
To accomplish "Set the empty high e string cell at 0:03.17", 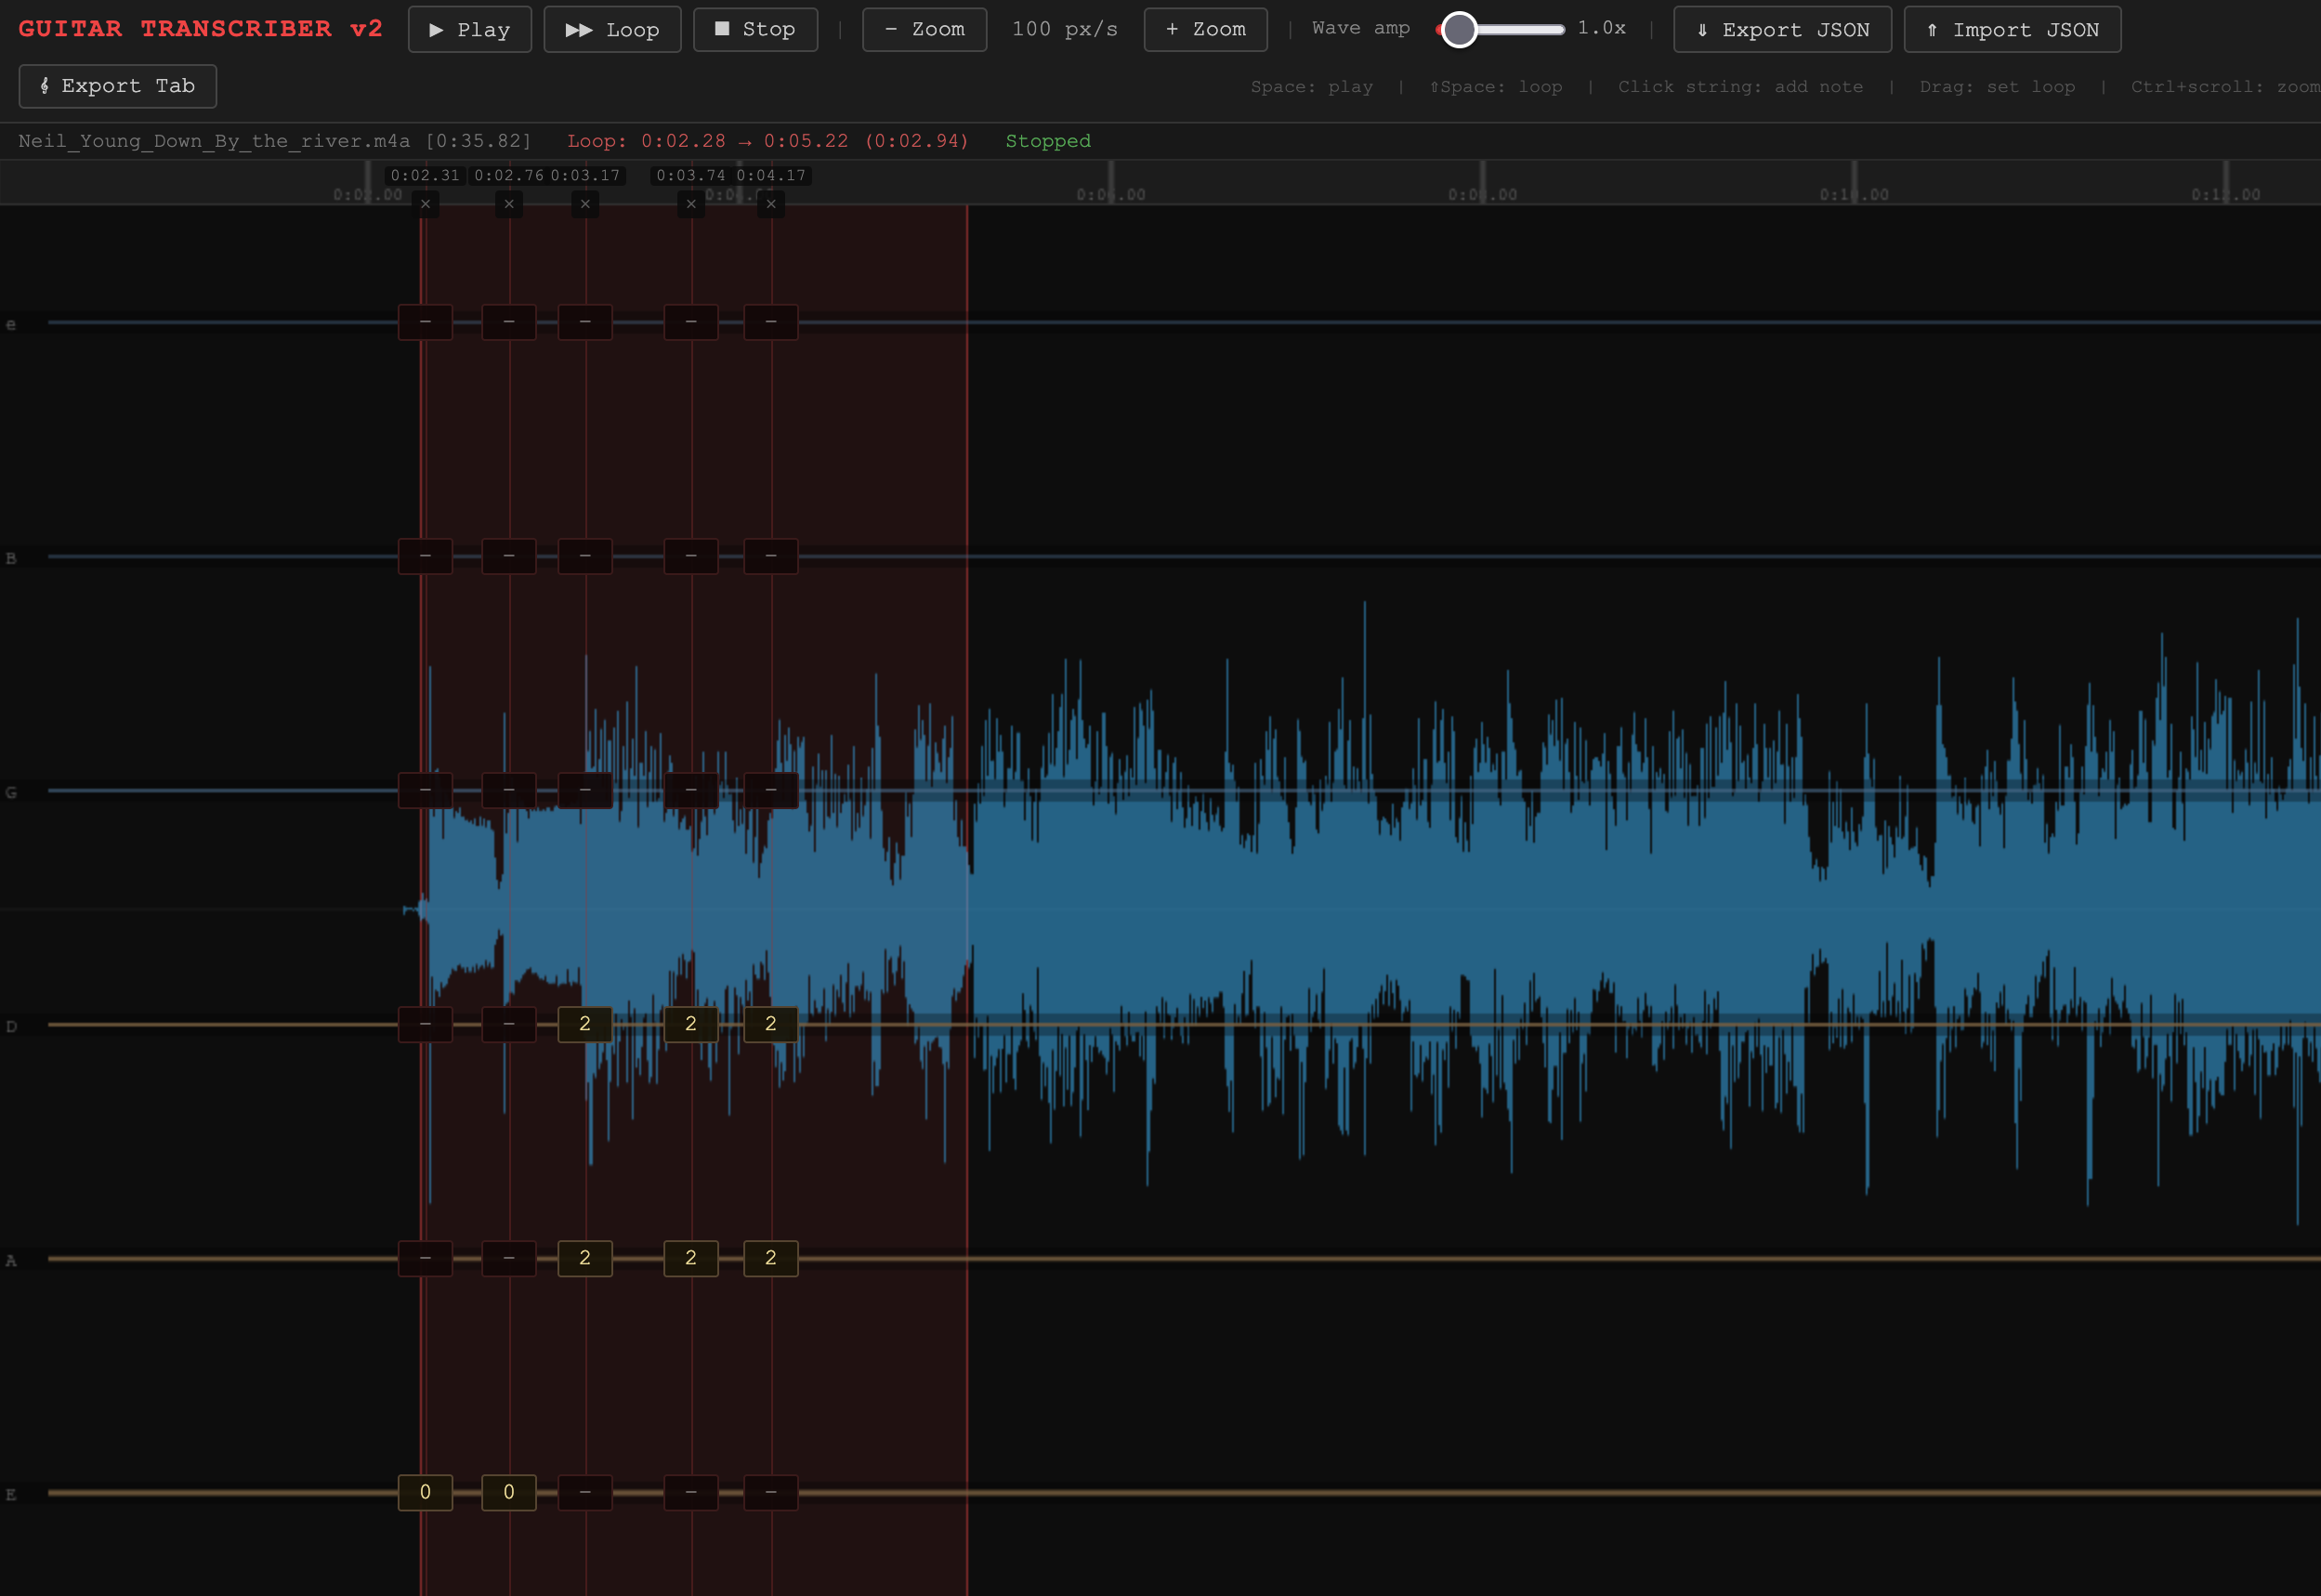I will (585, 322).
